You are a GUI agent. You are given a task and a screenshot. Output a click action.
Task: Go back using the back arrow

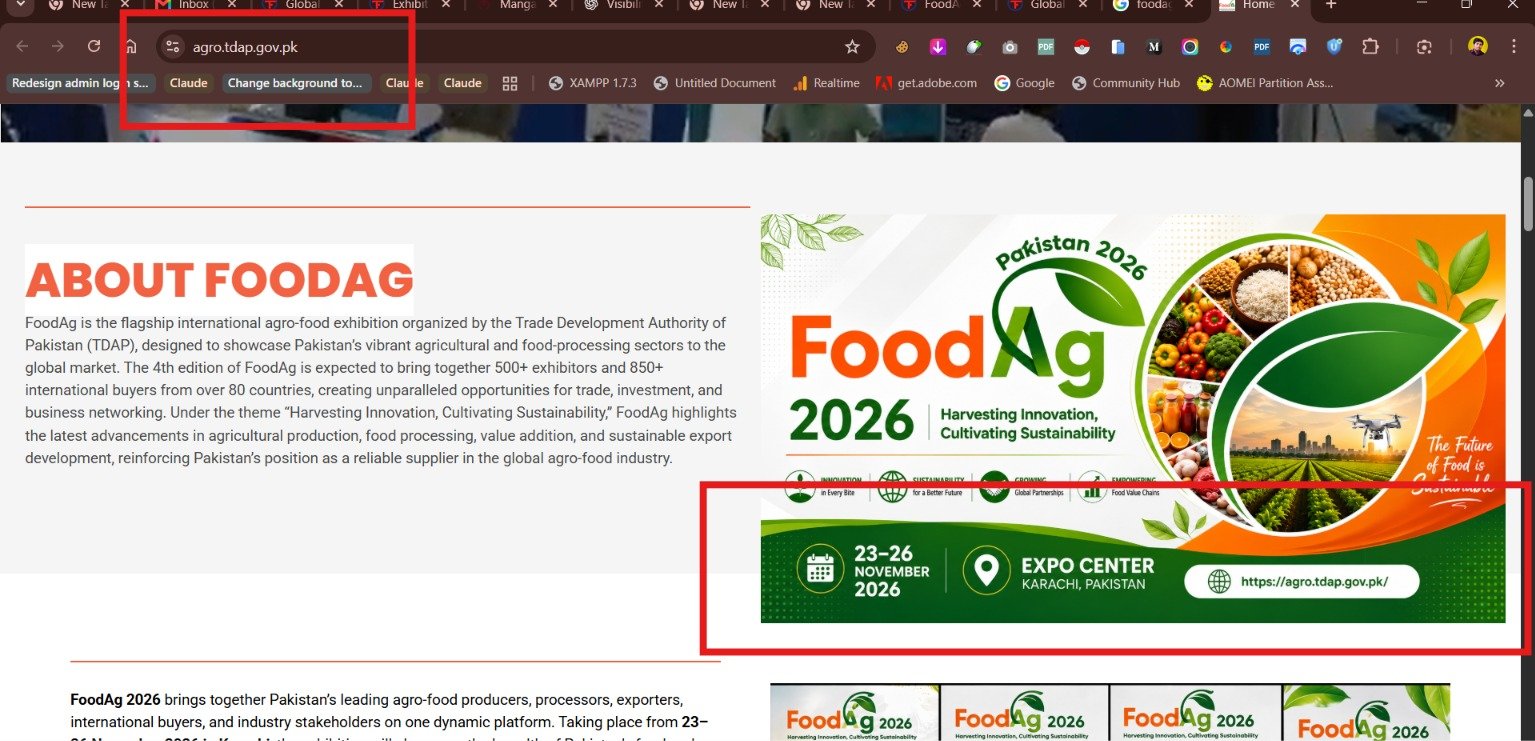[22, 47]
